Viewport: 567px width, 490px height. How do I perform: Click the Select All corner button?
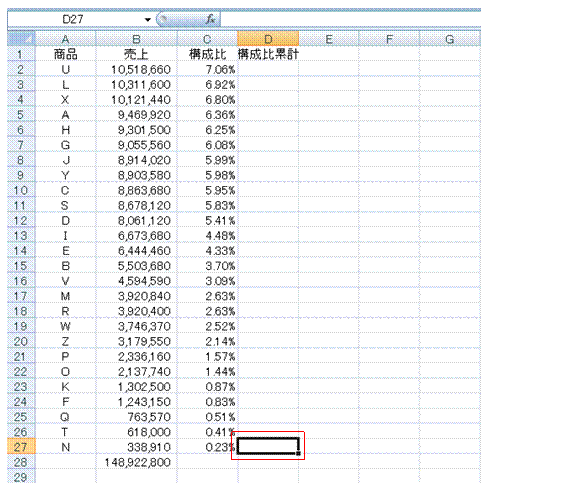(21, 38)
